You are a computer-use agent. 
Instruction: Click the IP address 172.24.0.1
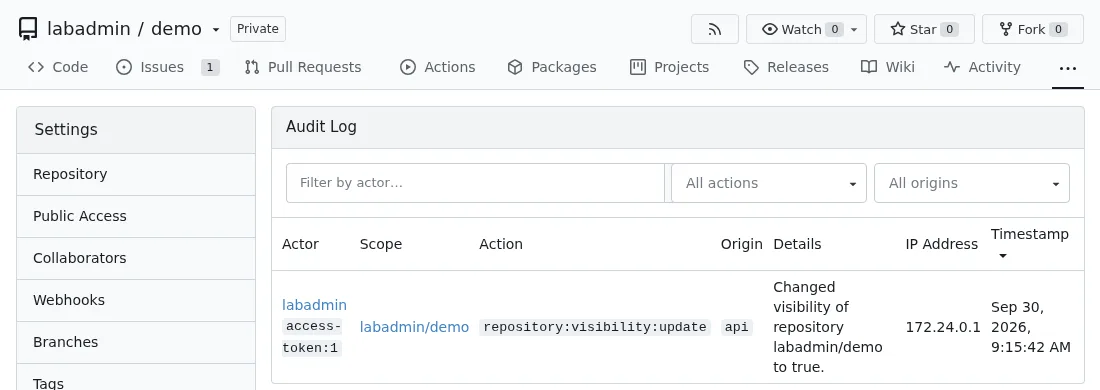943,327
